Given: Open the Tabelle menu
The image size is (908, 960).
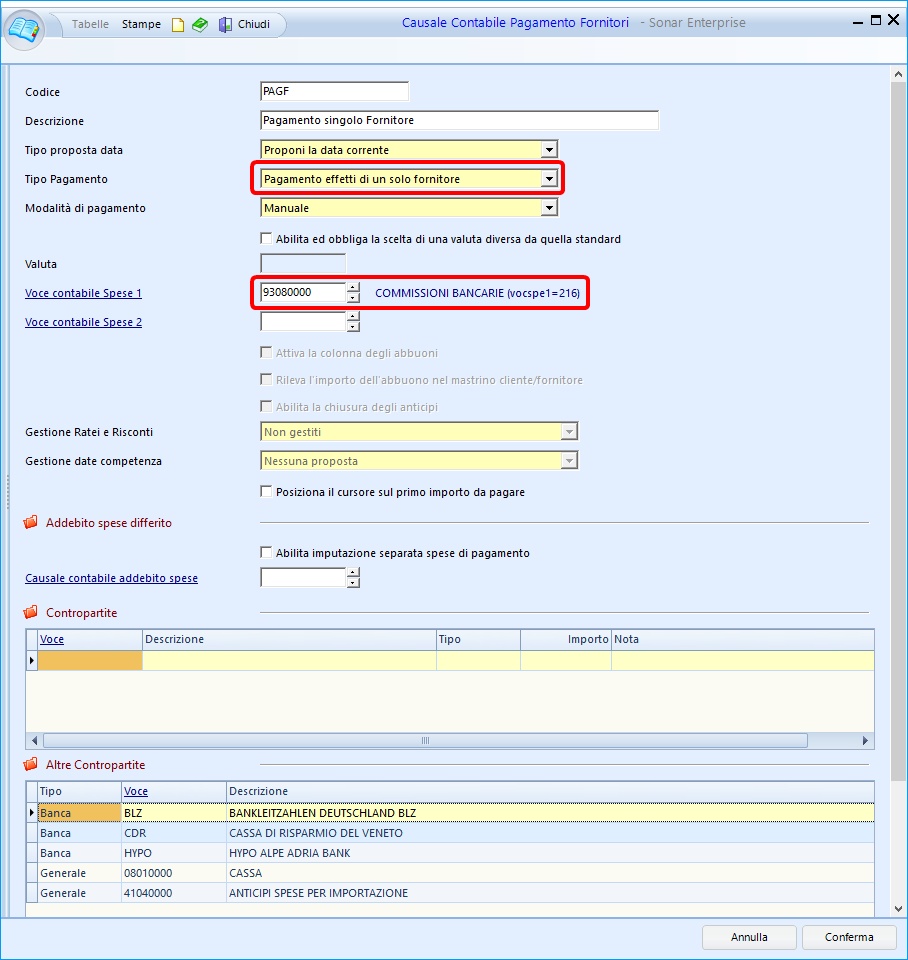Looking at the screenshot, I should click(91, 24).
